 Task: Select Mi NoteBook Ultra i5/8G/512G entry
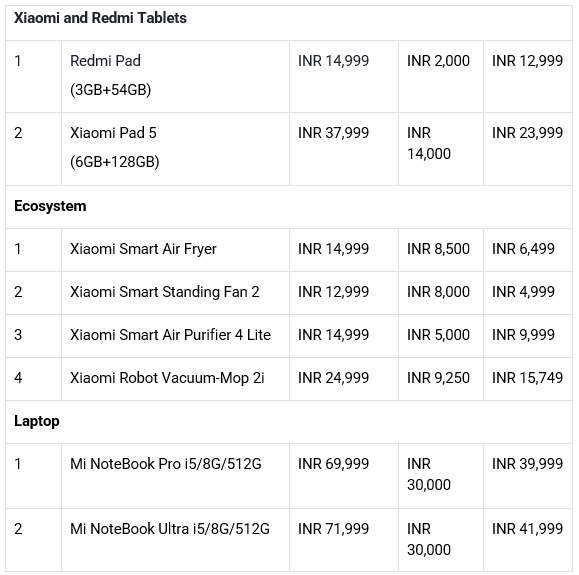[x=170, y=529]
